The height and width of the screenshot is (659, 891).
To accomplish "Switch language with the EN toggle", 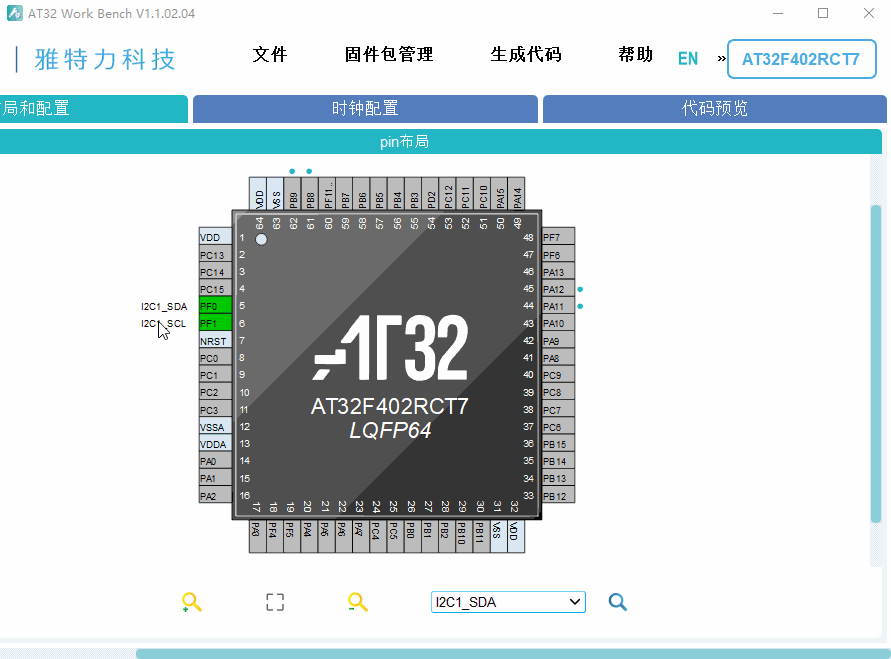I will click(688, 58).
